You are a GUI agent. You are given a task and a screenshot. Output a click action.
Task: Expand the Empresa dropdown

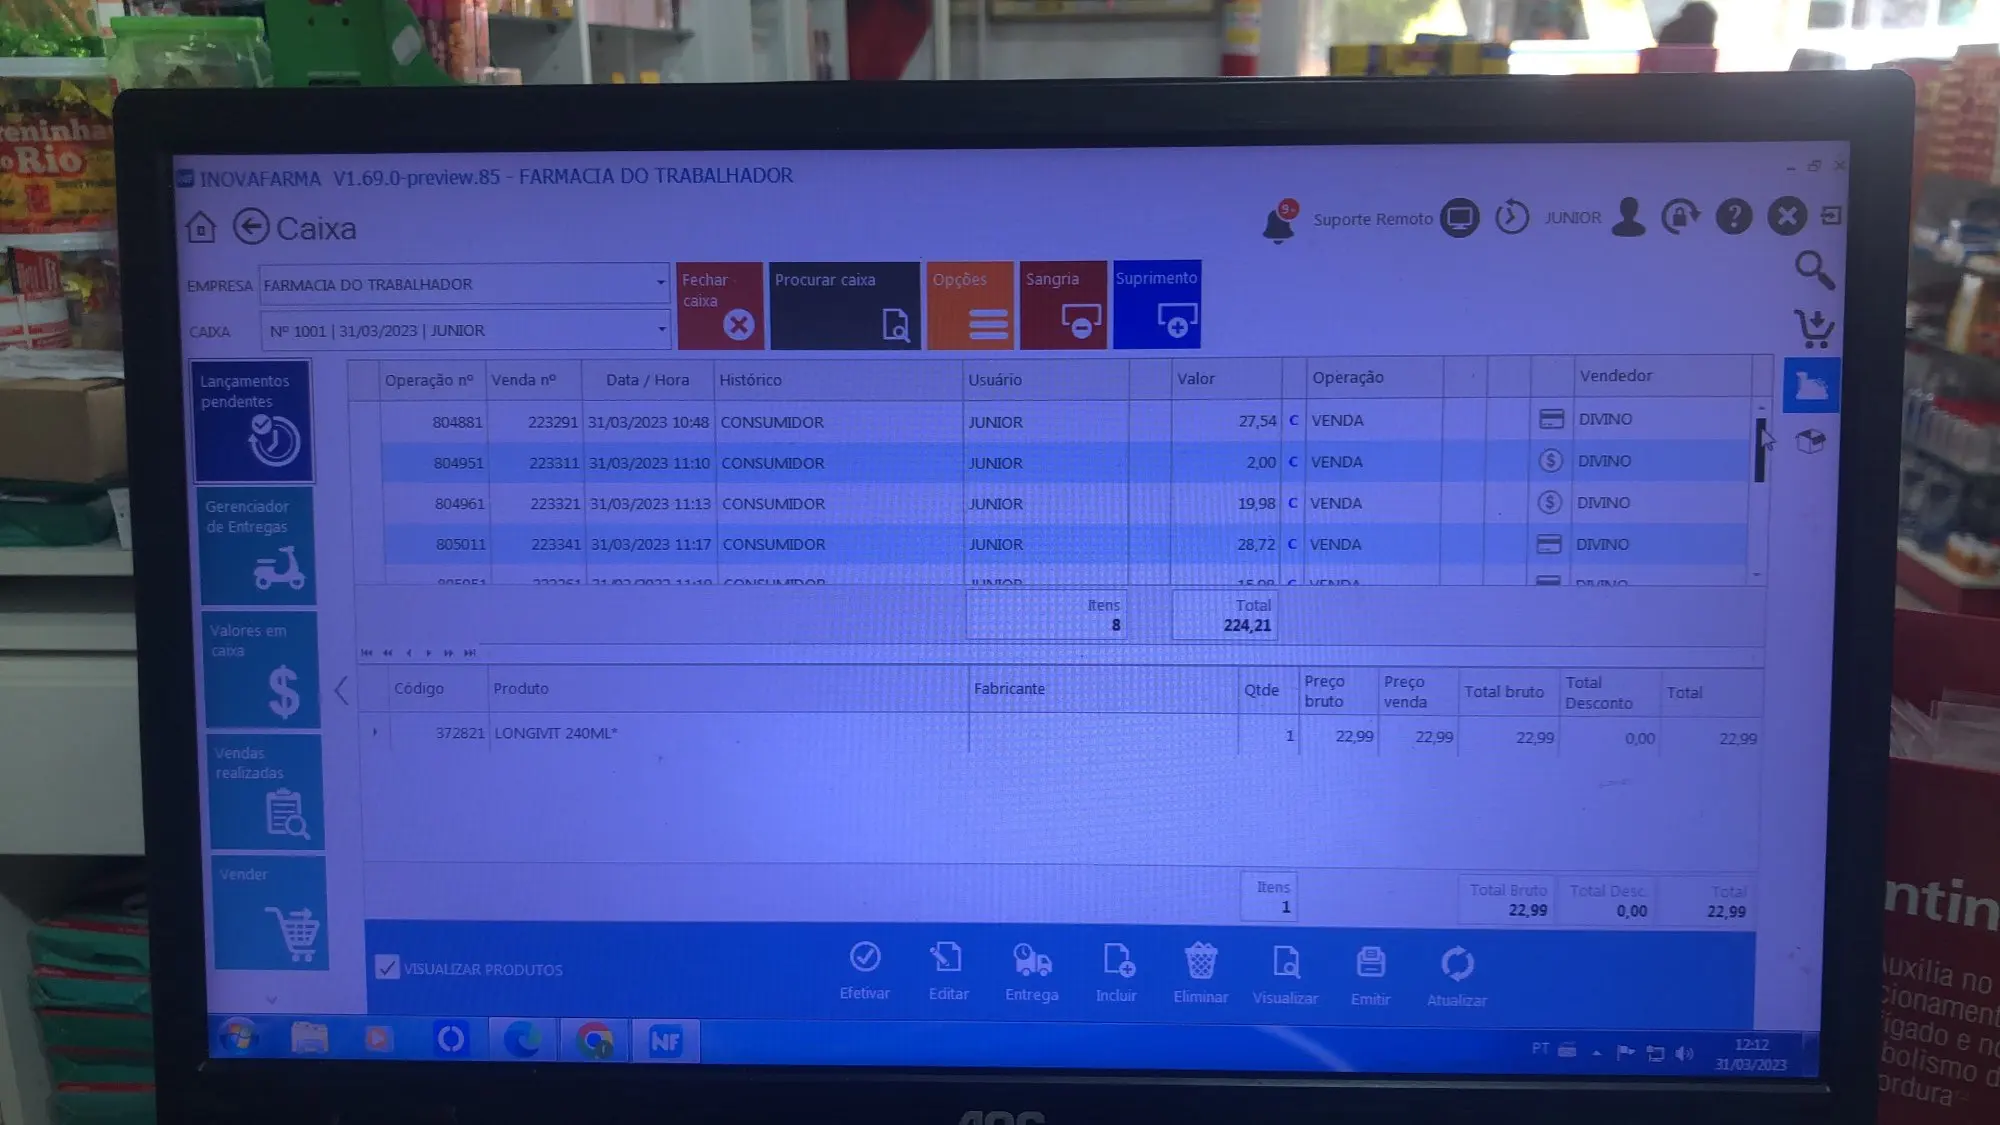[x=660, y=283]
